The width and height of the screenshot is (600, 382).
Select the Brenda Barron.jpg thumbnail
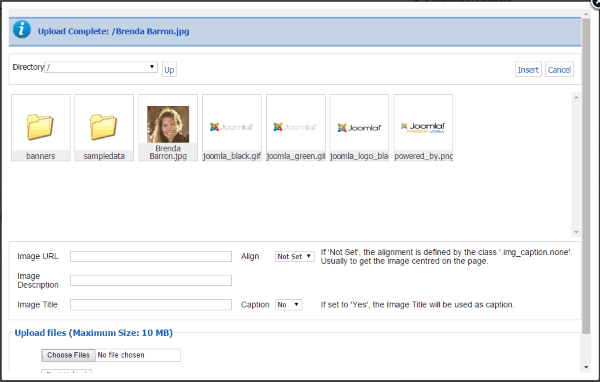(x=168, y=127)
